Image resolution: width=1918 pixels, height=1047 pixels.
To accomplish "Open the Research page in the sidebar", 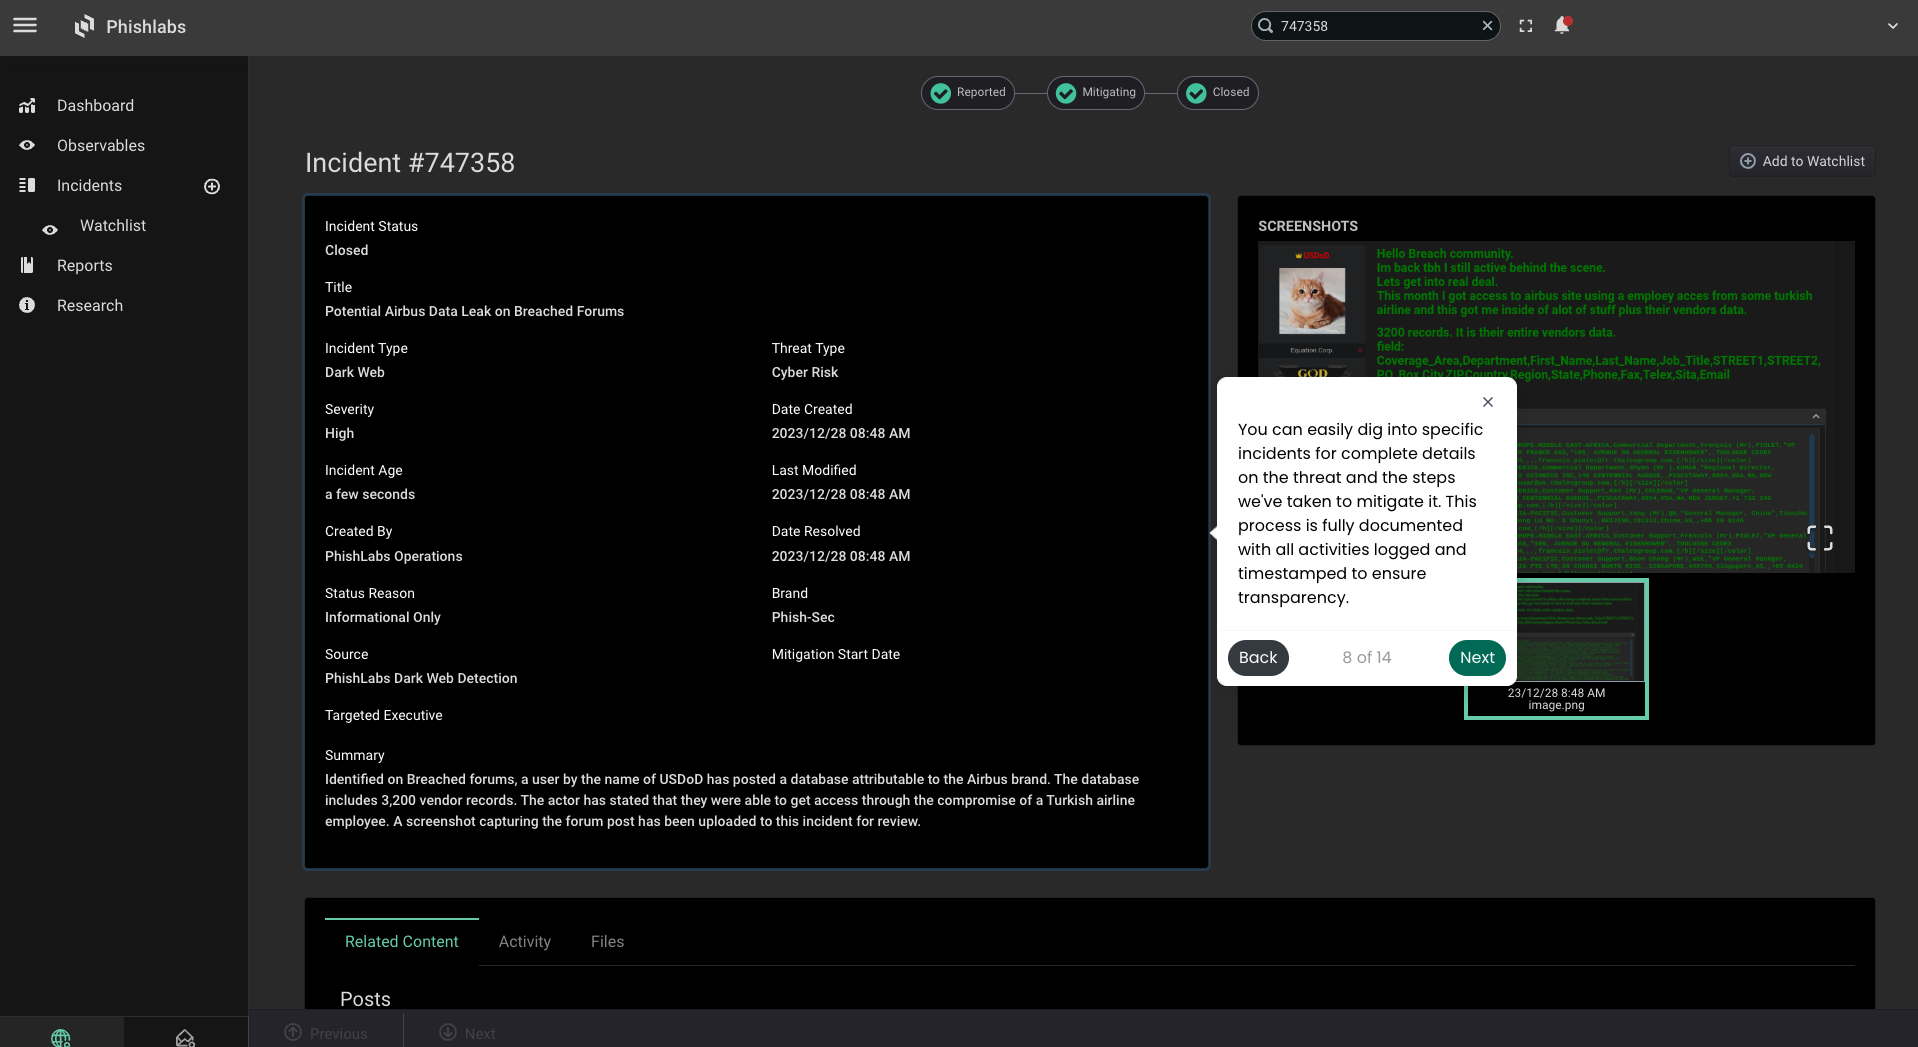I will point(90,306).
